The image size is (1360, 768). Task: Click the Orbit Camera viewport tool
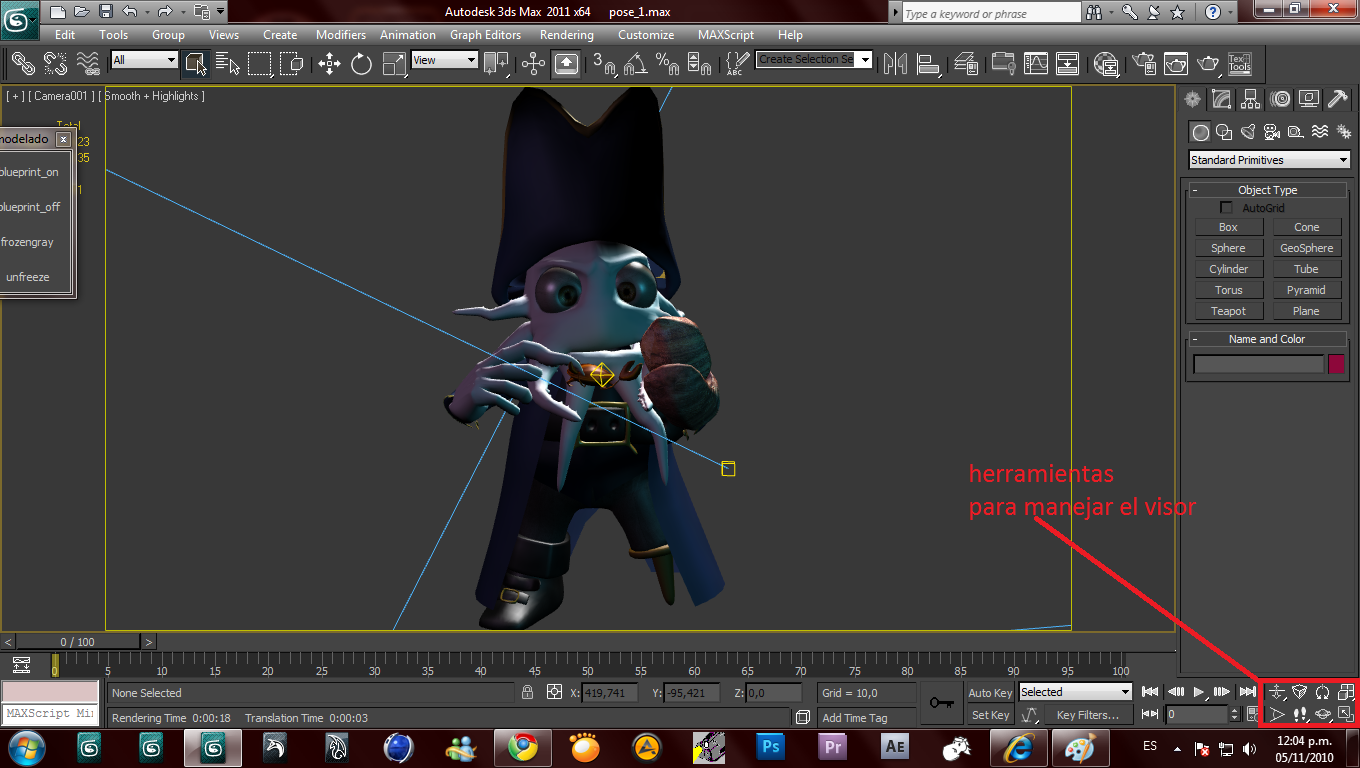click(1322, 714)
